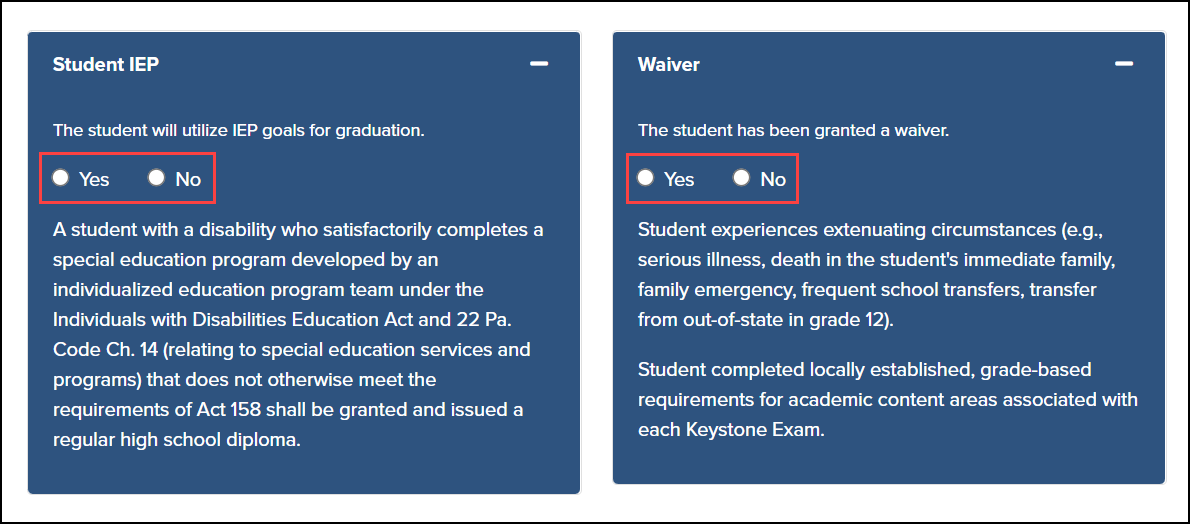The width and height of the screenshot is (1190, 524).
Task: Click the "No" label text under Waiver
Action: tap(773, 179)
